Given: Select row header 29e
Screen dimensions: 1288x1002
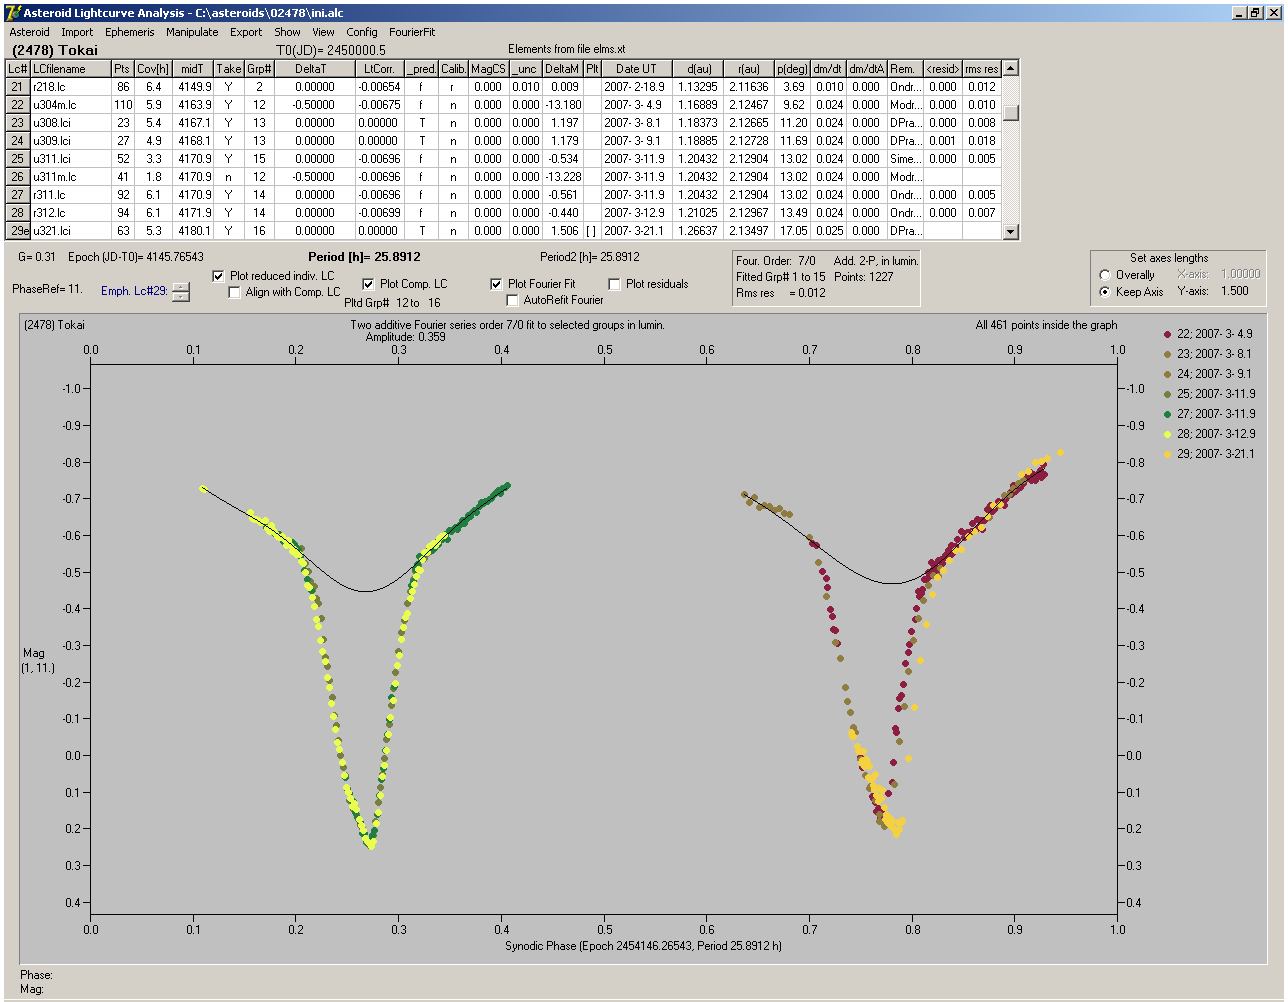Looking at the screenshot, I should coord(18,231).
